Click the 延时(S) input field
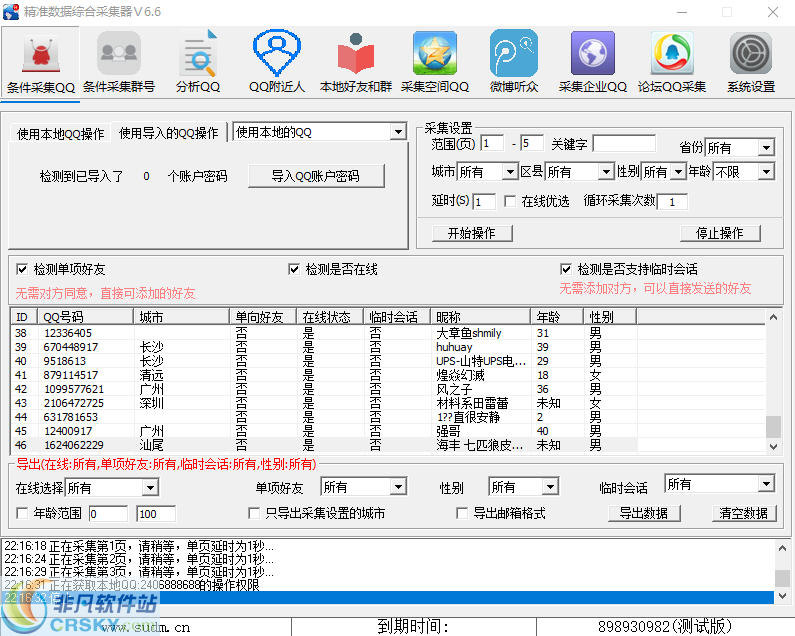This screenshot has height=636, width=795. (x=484, y=202)
